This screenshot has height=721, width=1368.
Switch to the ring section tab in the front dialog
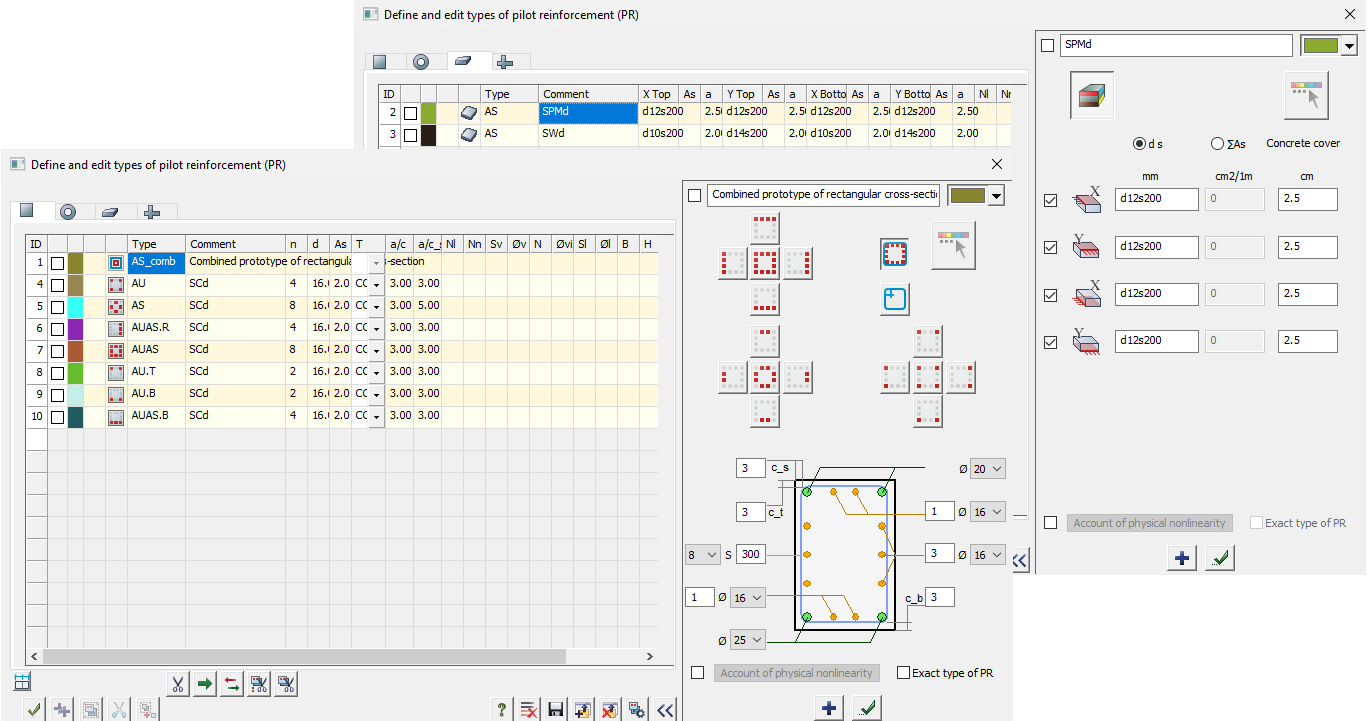[68, 212]
